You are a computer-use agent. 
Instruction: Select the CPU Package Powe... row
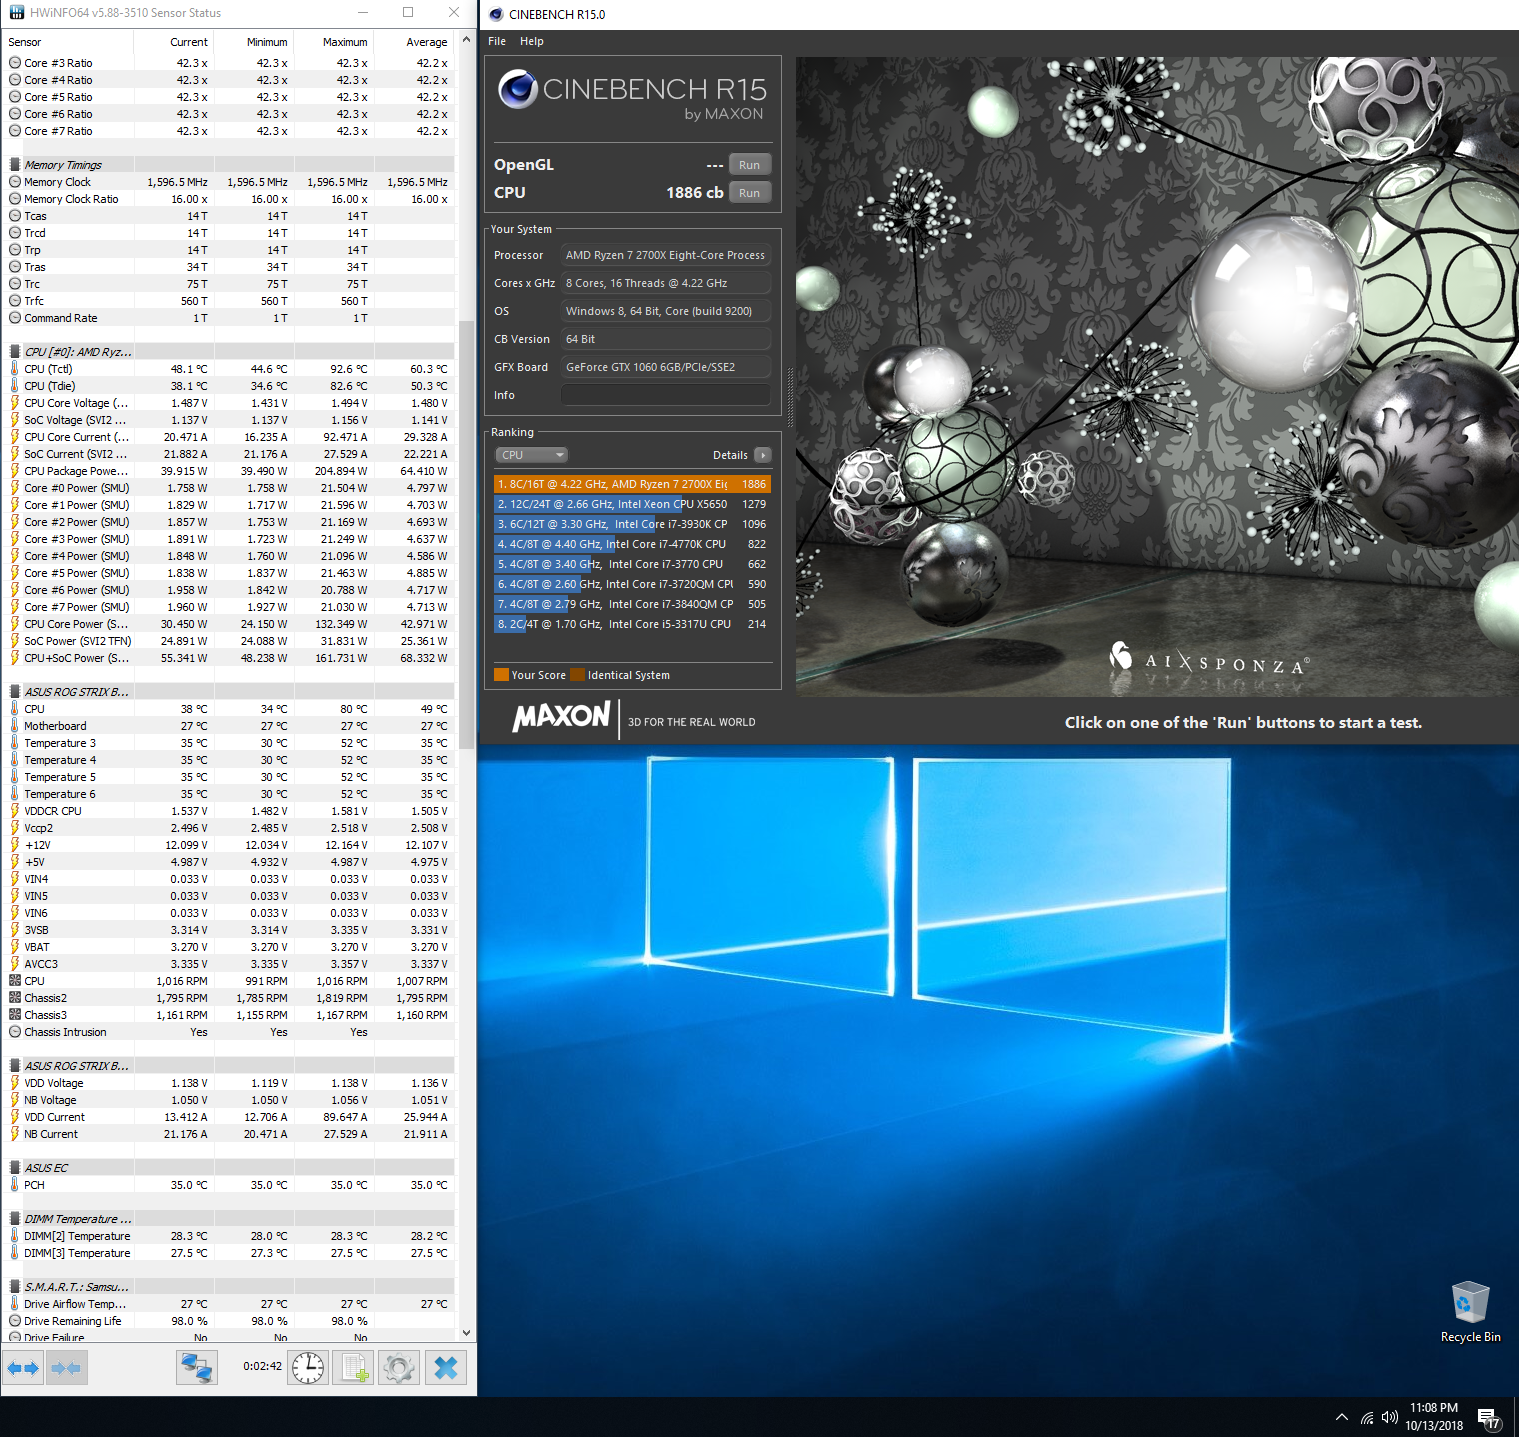click(229, 471)
